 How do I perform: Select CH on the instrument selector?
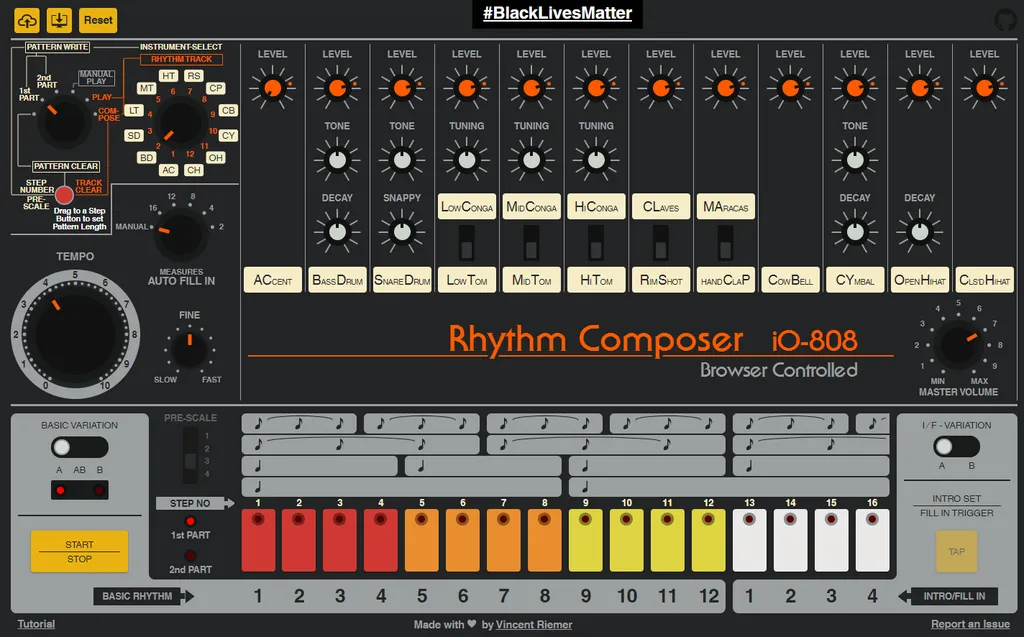[x=194, y=169]
